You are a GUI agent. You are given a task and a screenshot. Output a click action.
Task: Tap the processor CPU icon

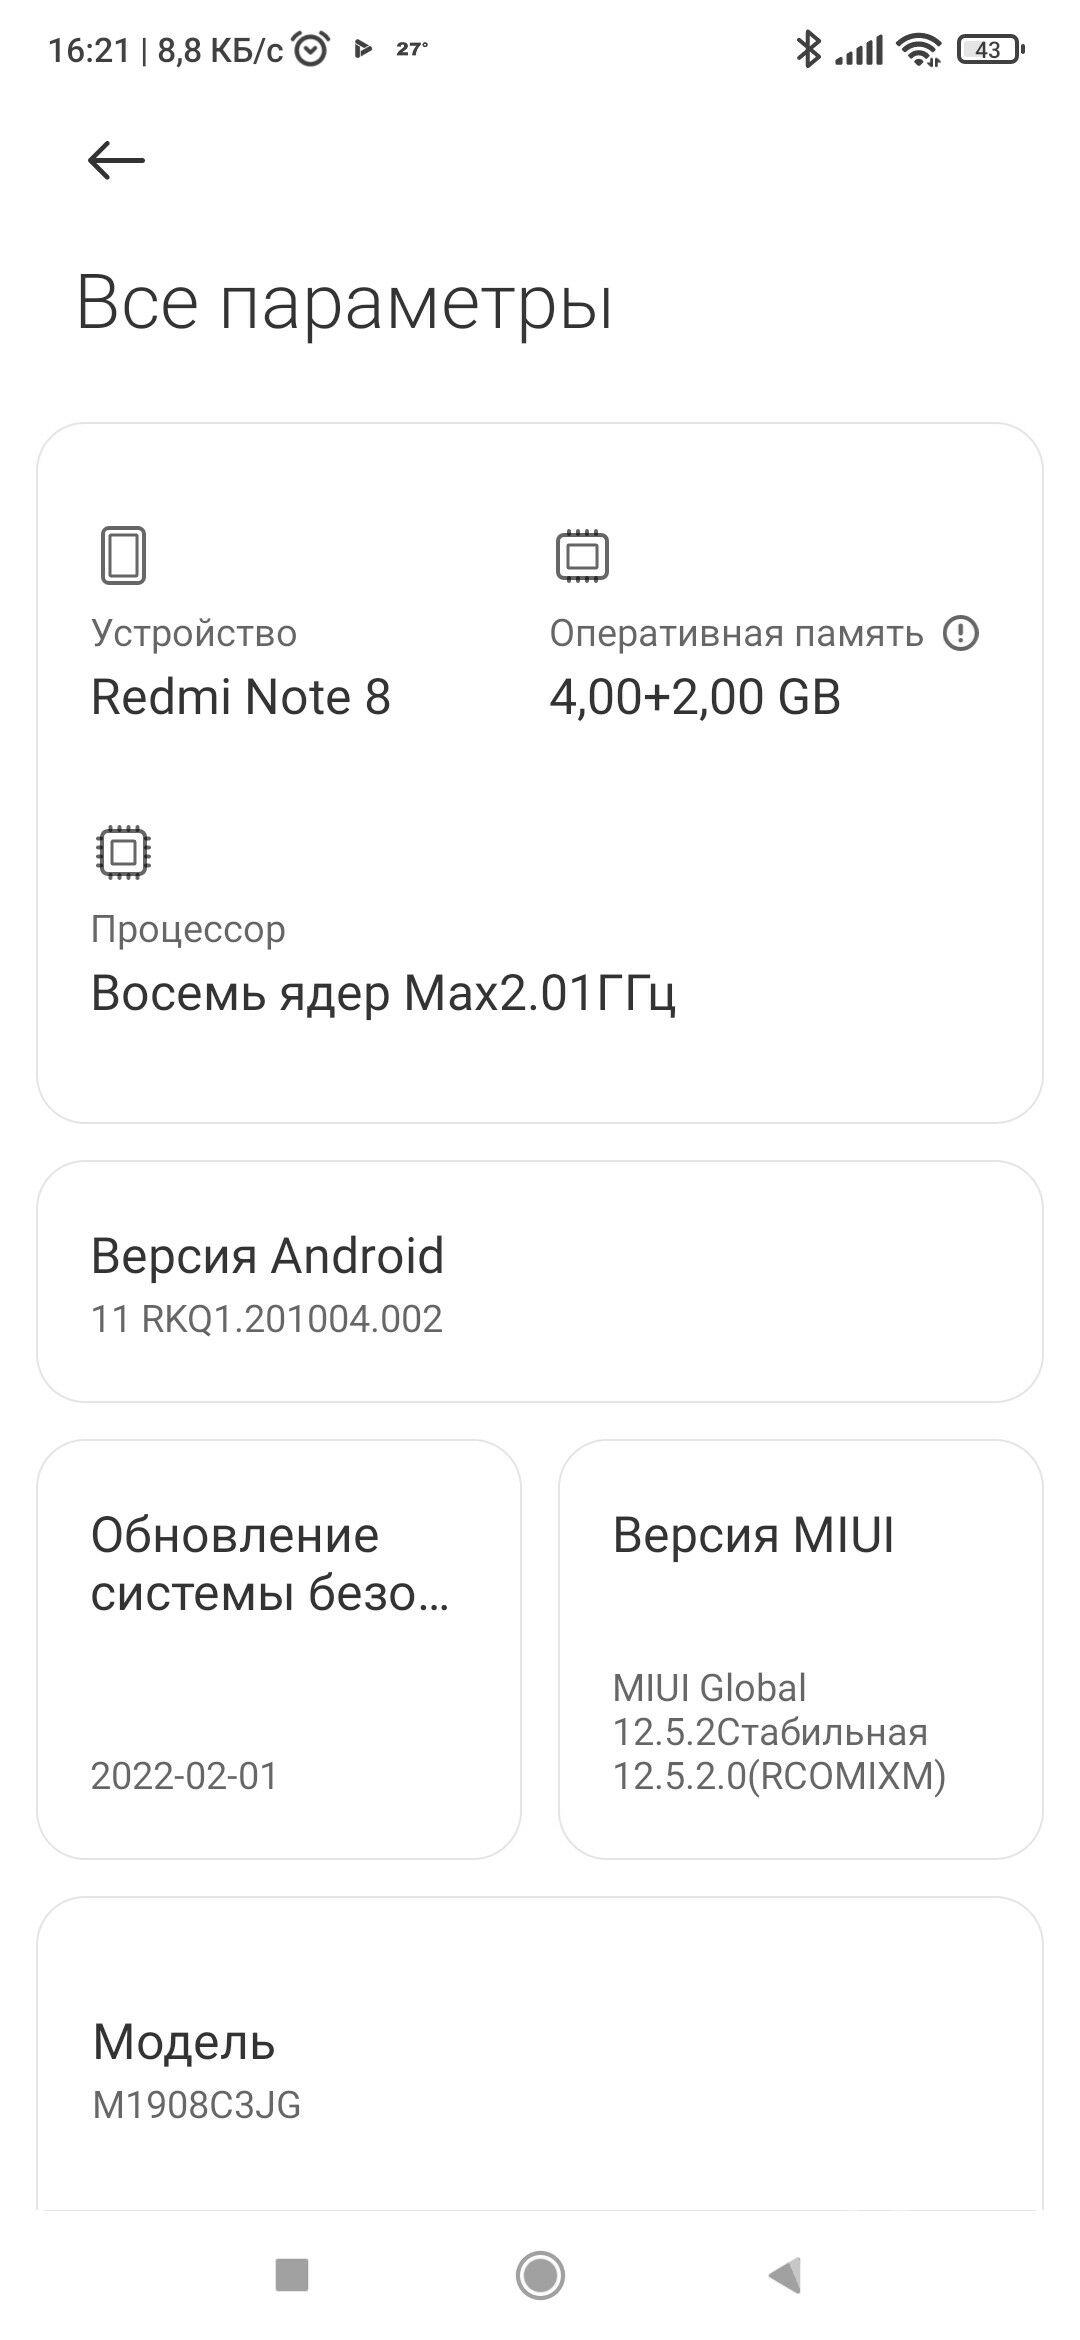123,852
